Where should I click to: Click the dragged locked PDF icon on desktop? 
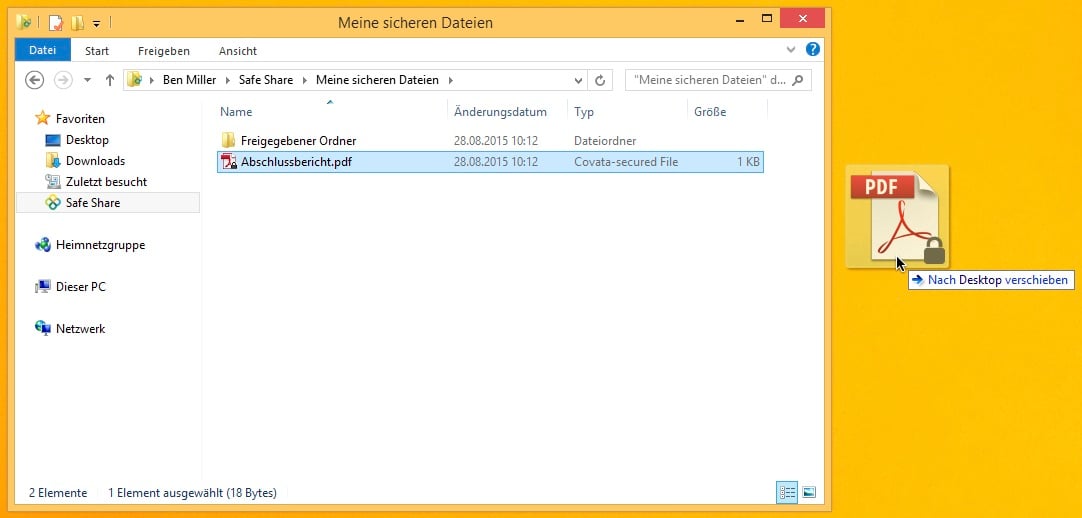coord(897,217)
